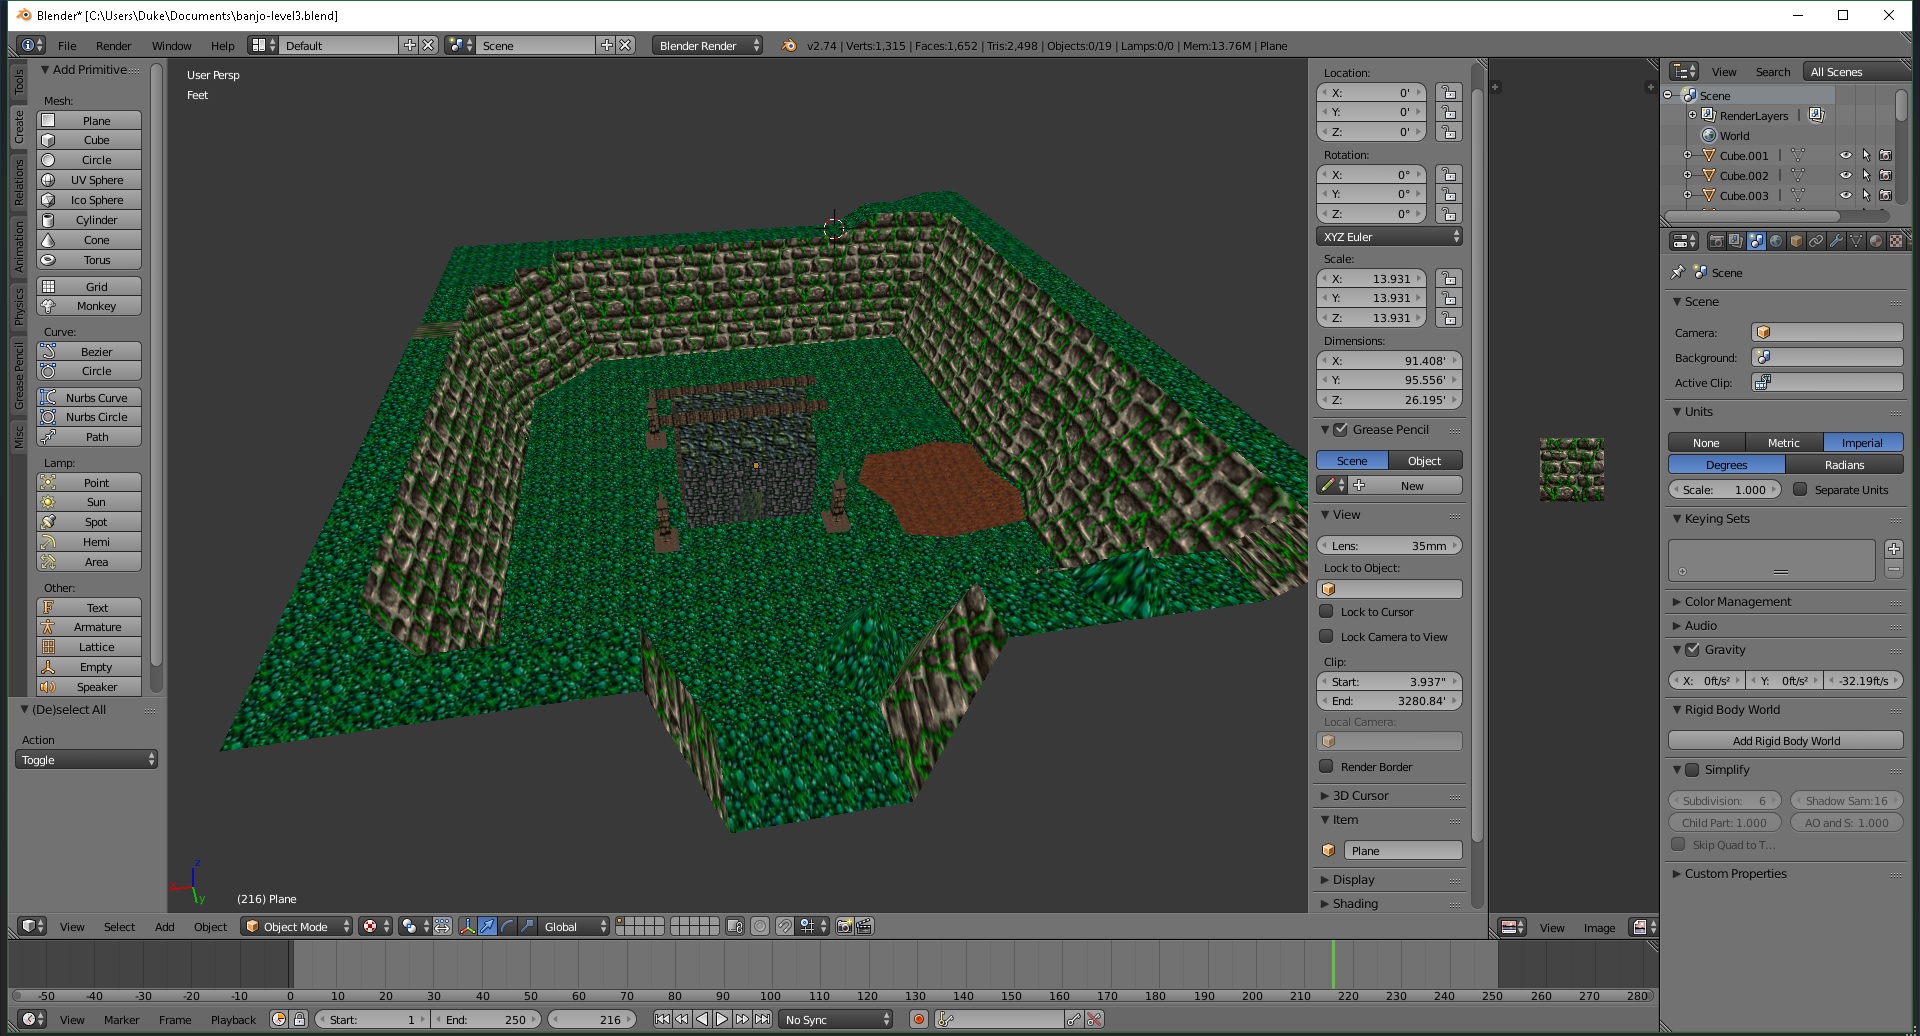Toggle the Render Border checkbox
Screen dimensions: 1920x1036
coord(1326,766)
